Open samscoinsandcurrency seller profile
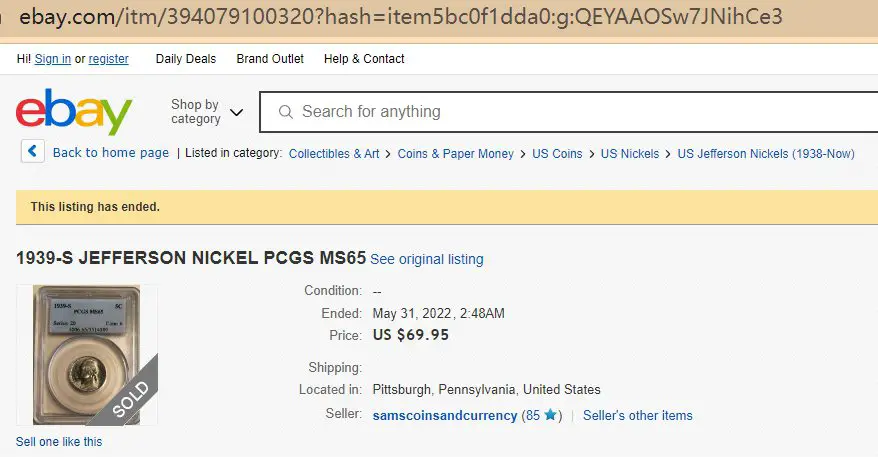The width and height of the screenshot is (878, 457). pos(445,416)
